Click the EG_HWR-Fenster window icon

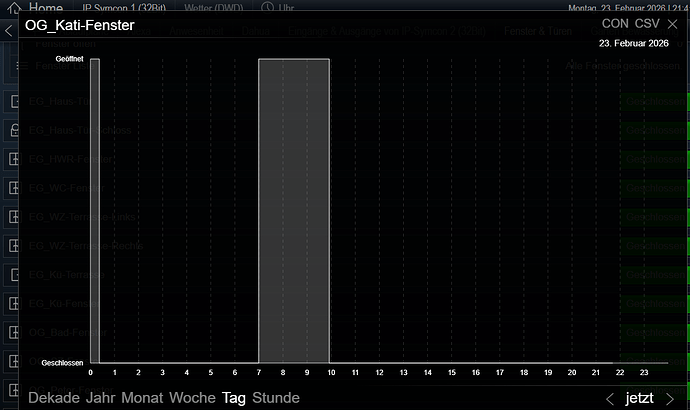14,159
